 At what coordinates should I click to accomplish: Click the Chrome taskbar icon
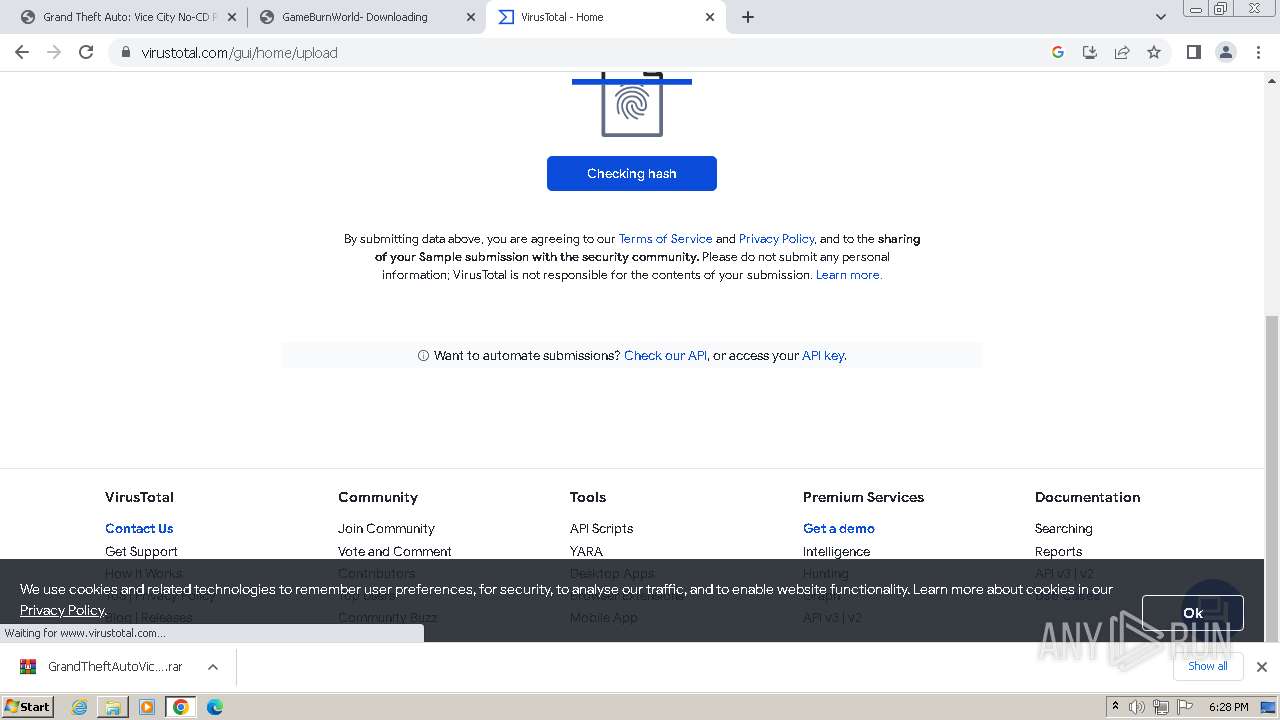(181, 707)
